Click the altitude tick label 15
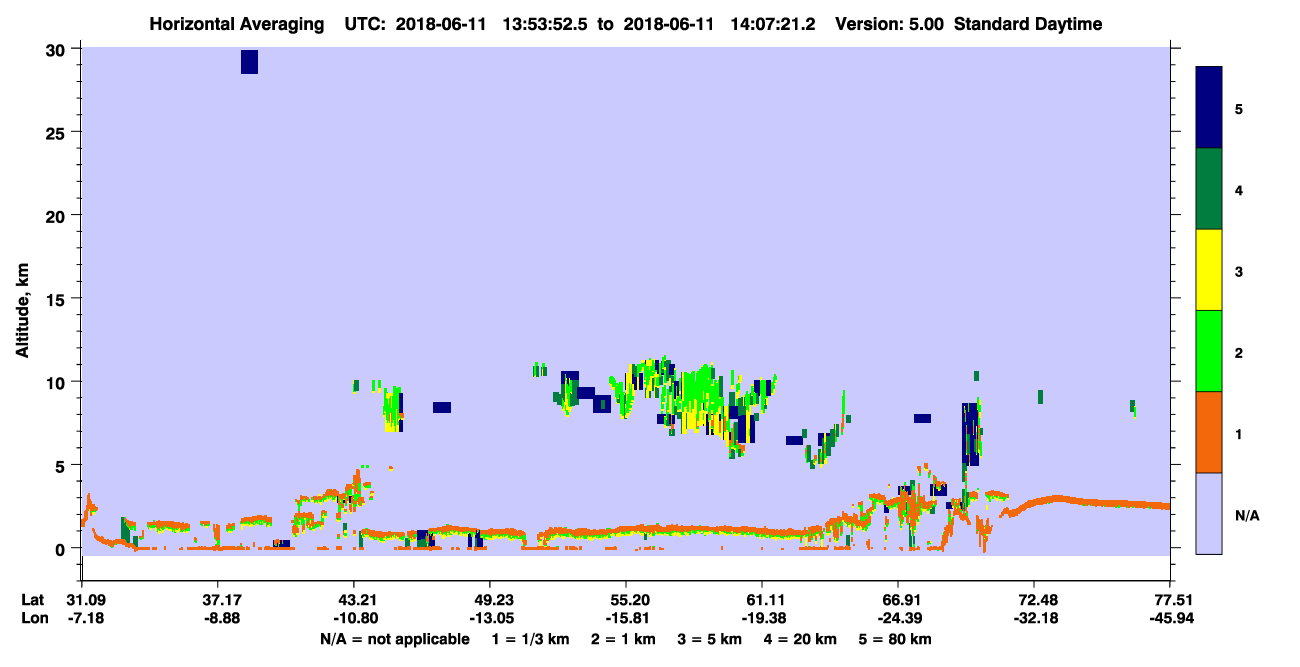This screenshot has height=667, width=1300. point(57,299)
